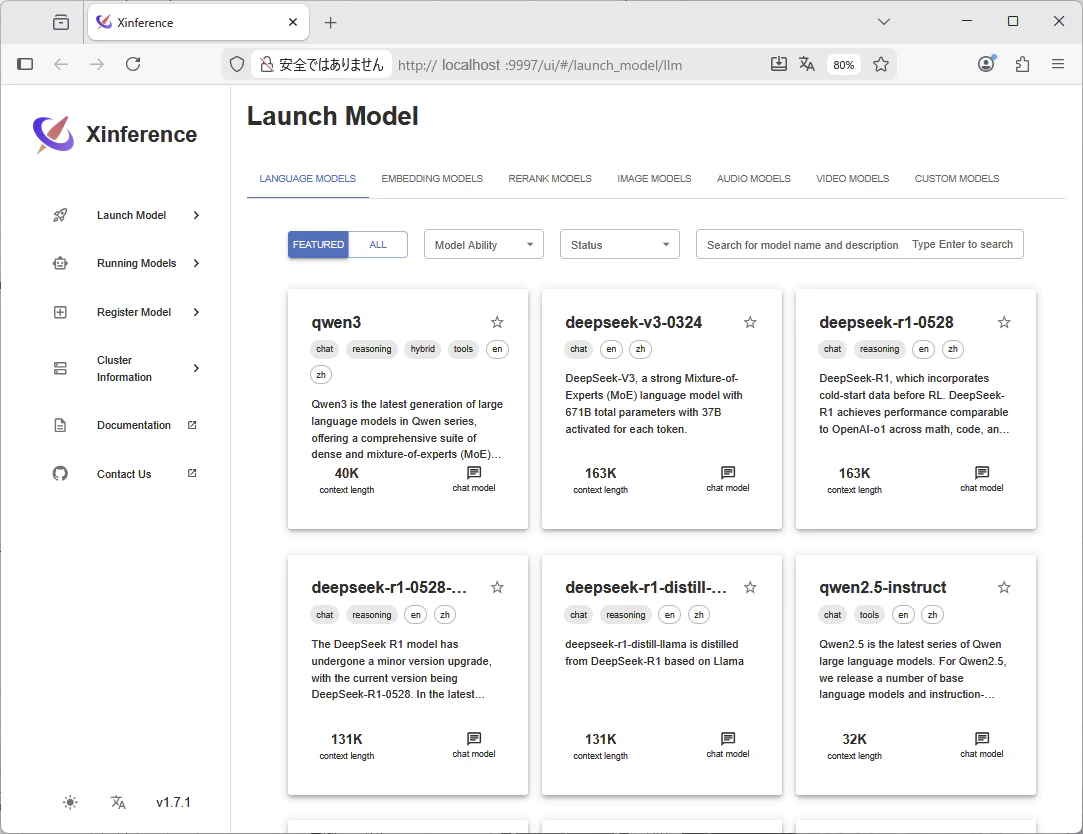Star the deepseek-r1-distill-... card
Viewport: 1083px width, 834px height.
pos(750,587)
